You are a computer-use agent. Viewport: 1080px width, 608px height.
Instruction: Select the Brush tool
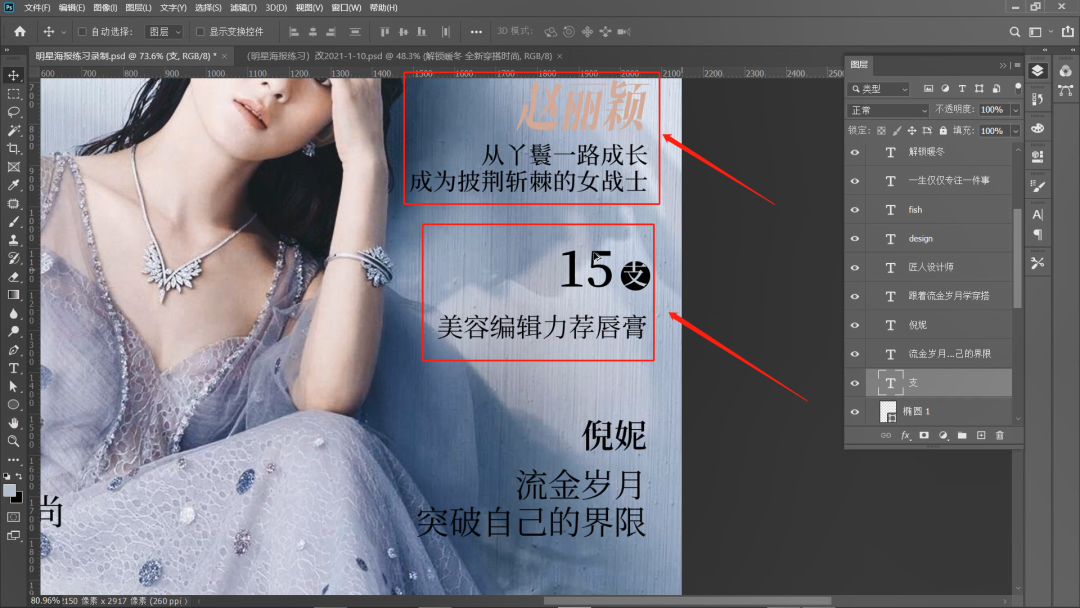click(x=13, y=222)
